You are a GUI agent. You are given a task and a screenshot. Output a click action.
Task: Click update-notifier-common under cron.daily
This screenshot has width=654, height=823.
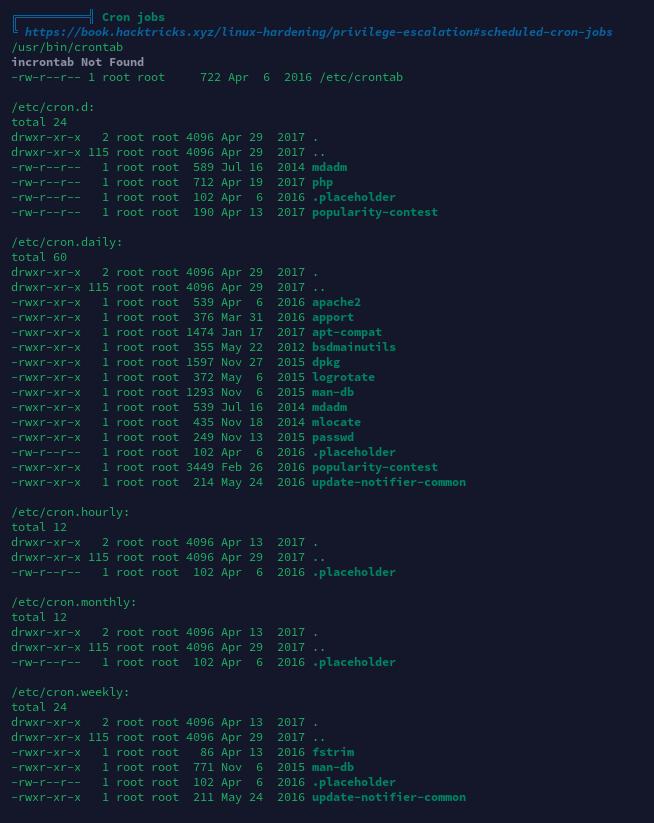389,482
